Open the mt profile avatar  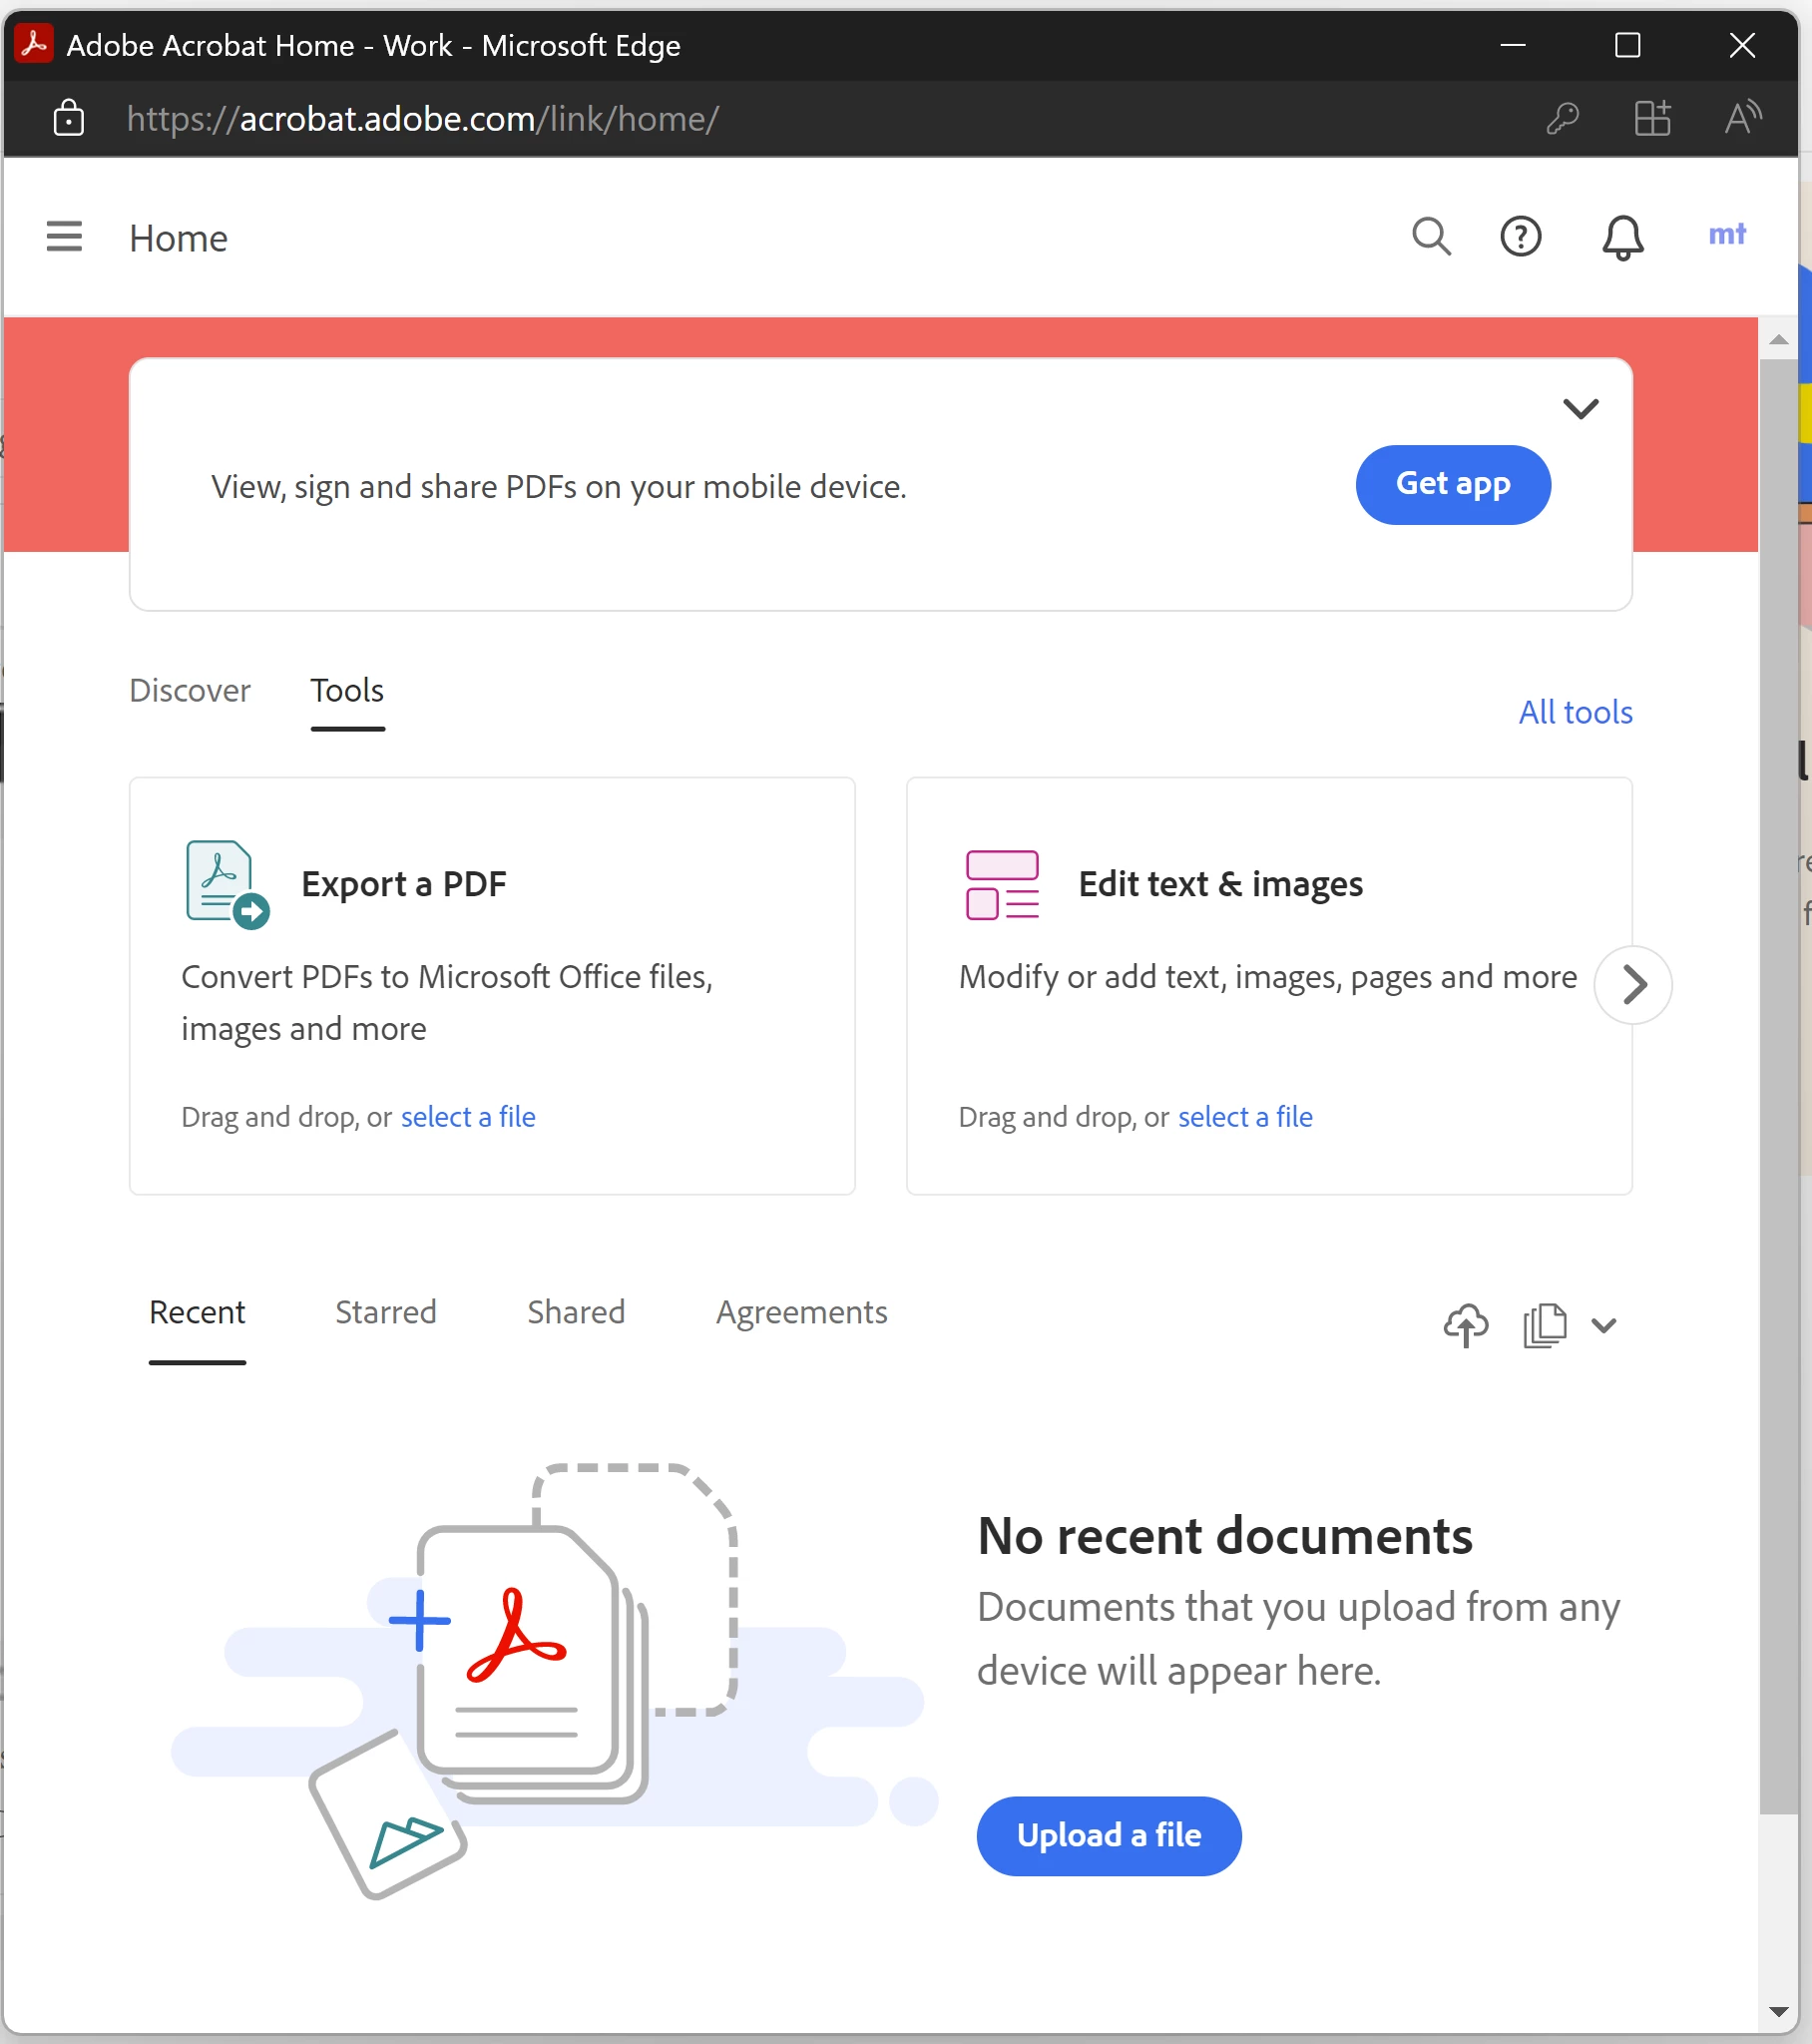[x=1727, y=234]
